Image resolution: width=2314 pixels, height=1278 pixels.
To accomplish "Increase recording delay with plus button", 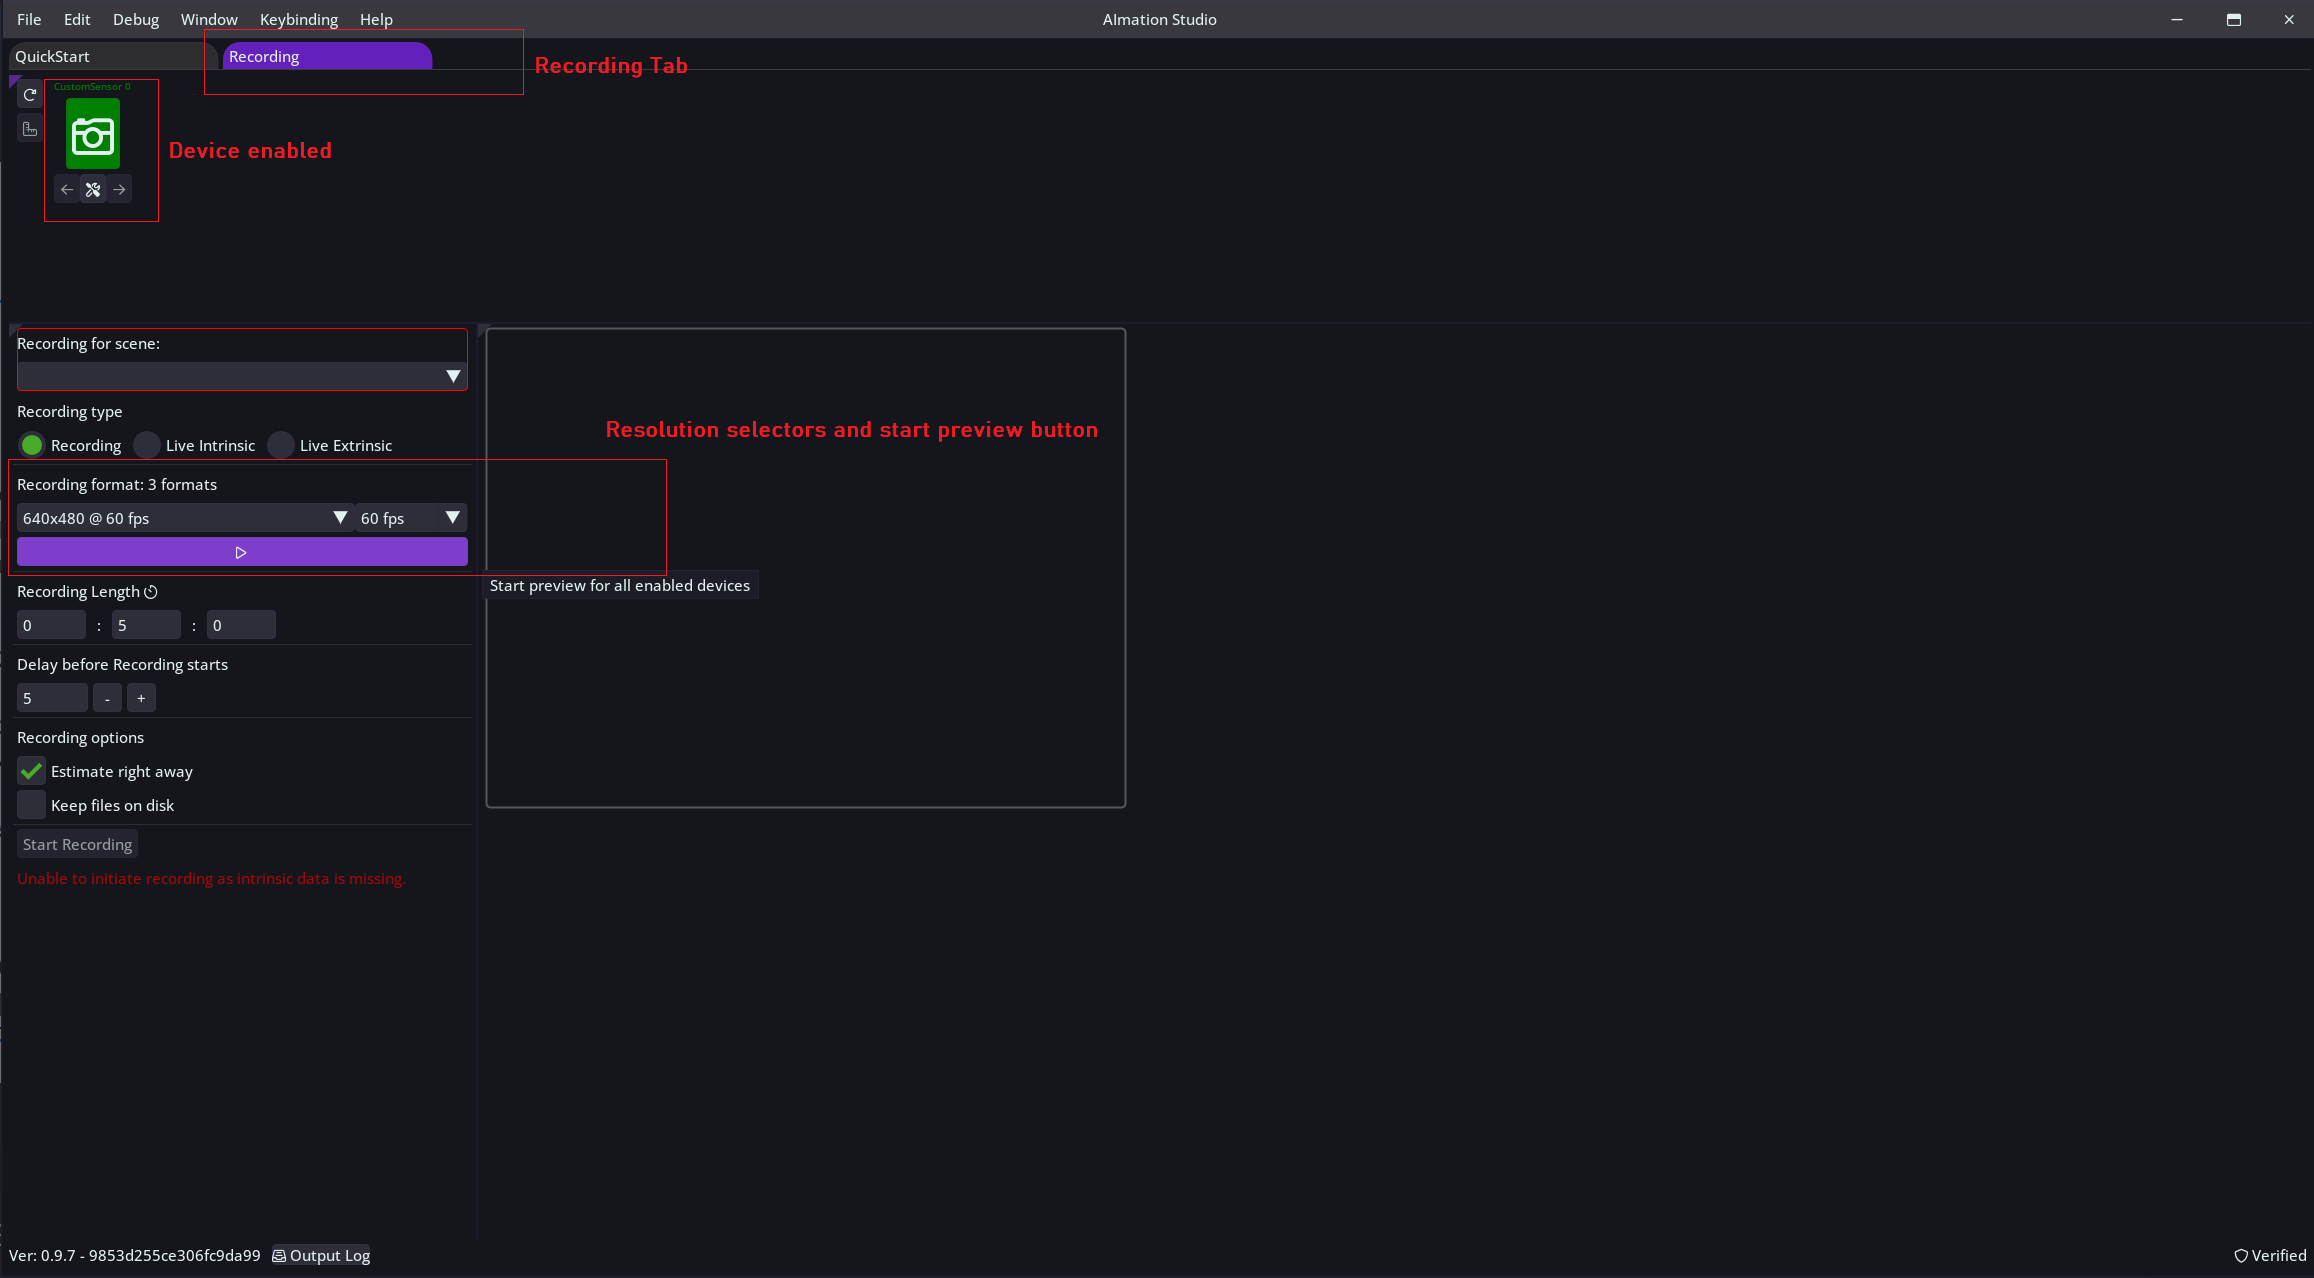I will (x=141, y=698).
